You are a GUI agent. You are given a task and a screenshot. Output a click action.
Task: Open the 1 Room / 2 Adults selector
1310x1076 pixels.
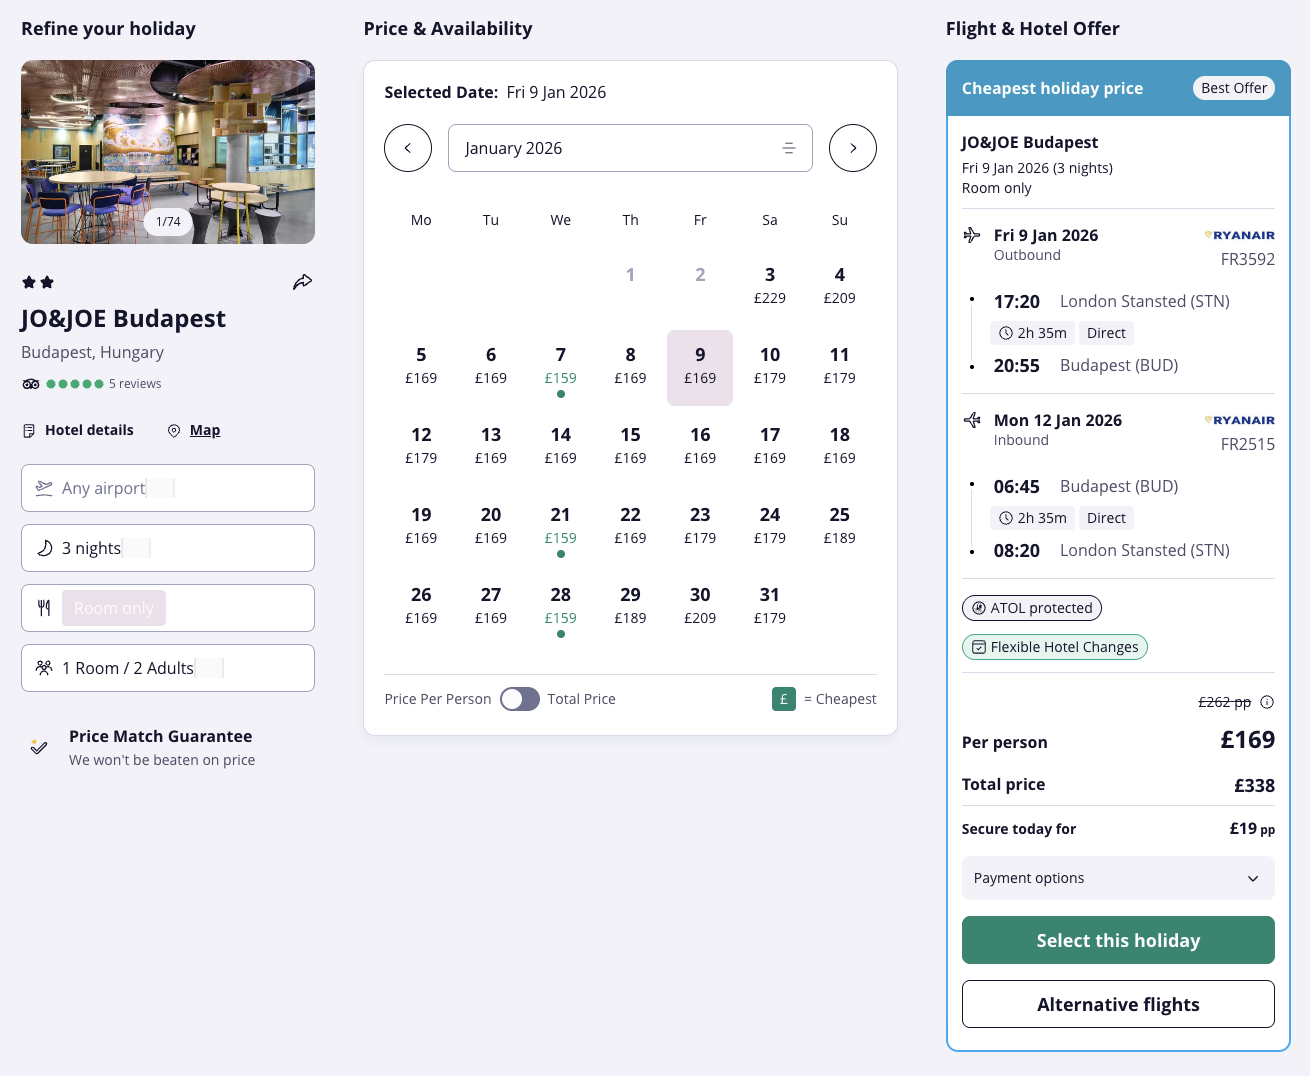[168, 668]
